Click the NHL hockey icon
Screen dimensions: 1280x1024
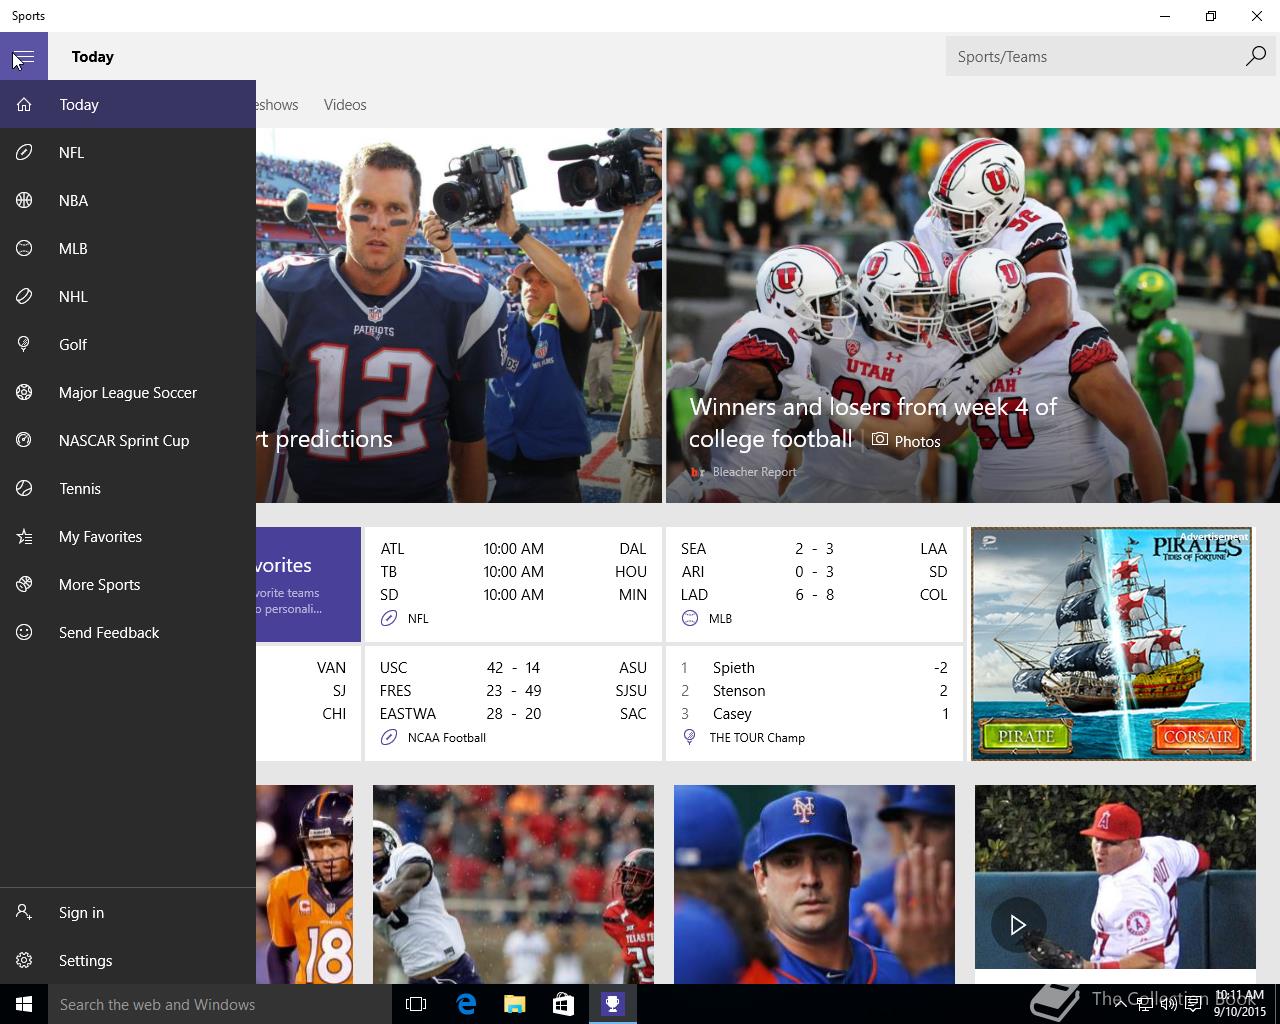tap(24, 296)
